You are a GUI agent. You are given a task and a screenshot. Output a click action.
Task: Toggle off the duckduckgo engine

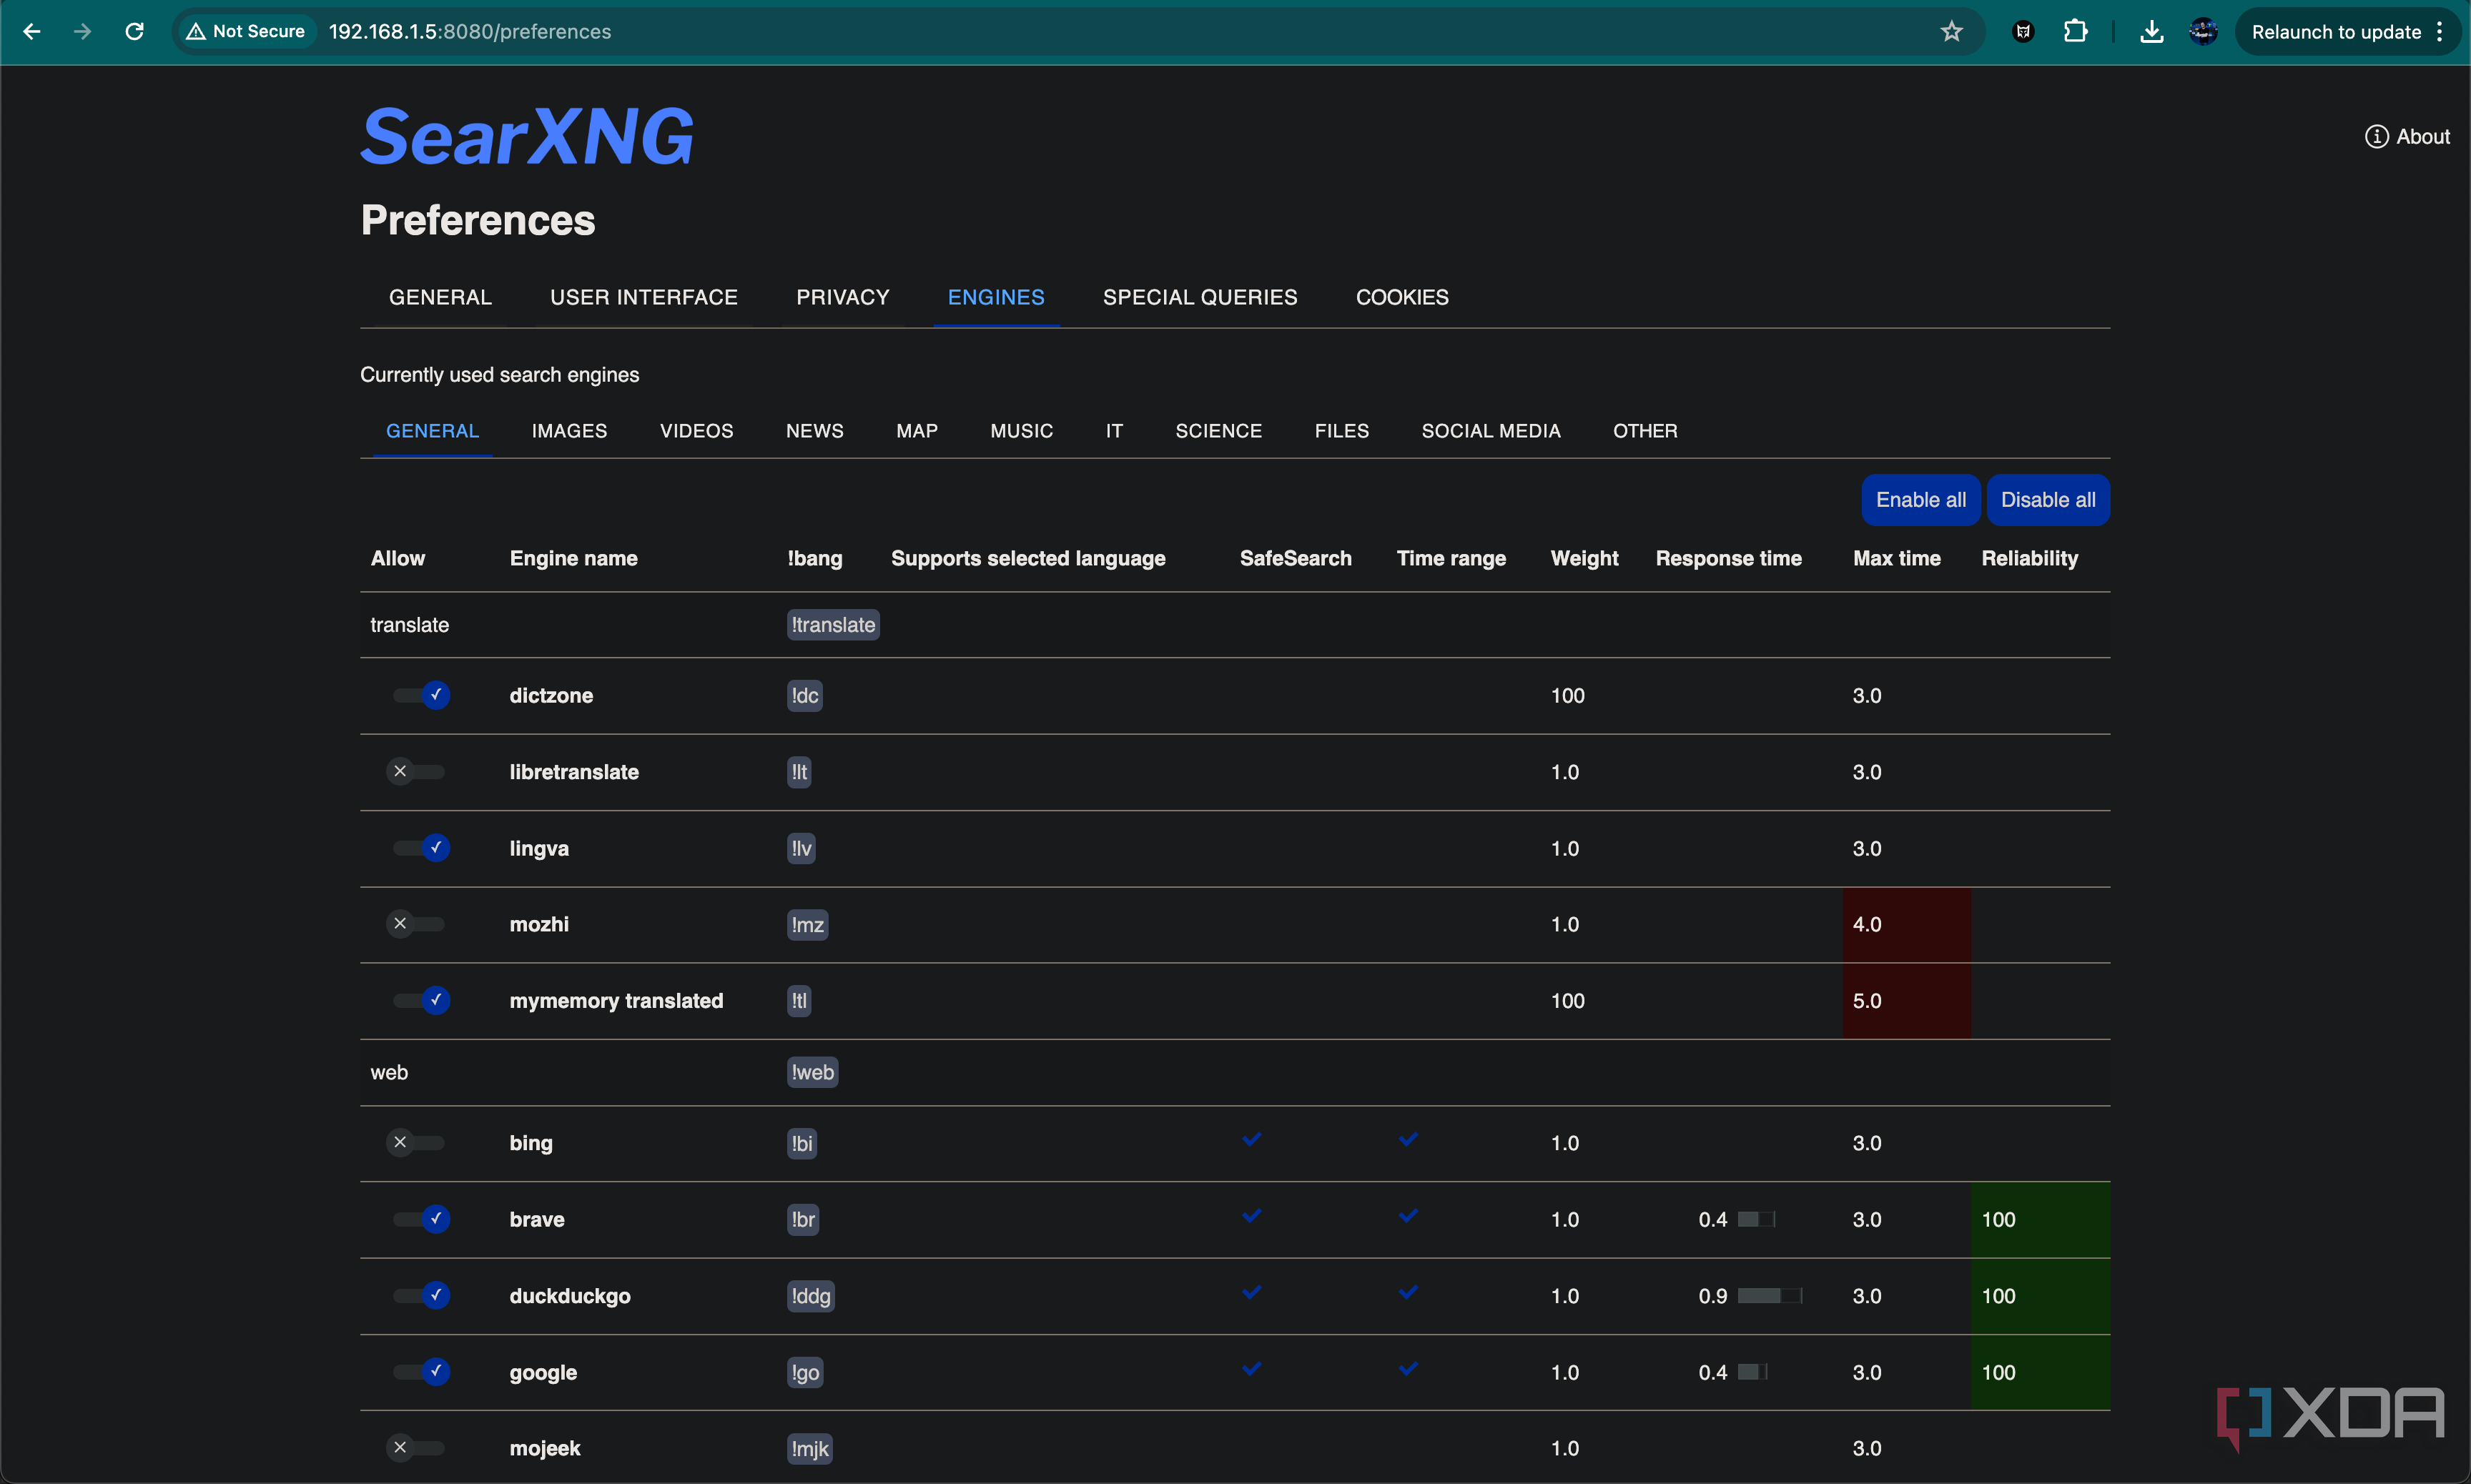point(420,1296)
